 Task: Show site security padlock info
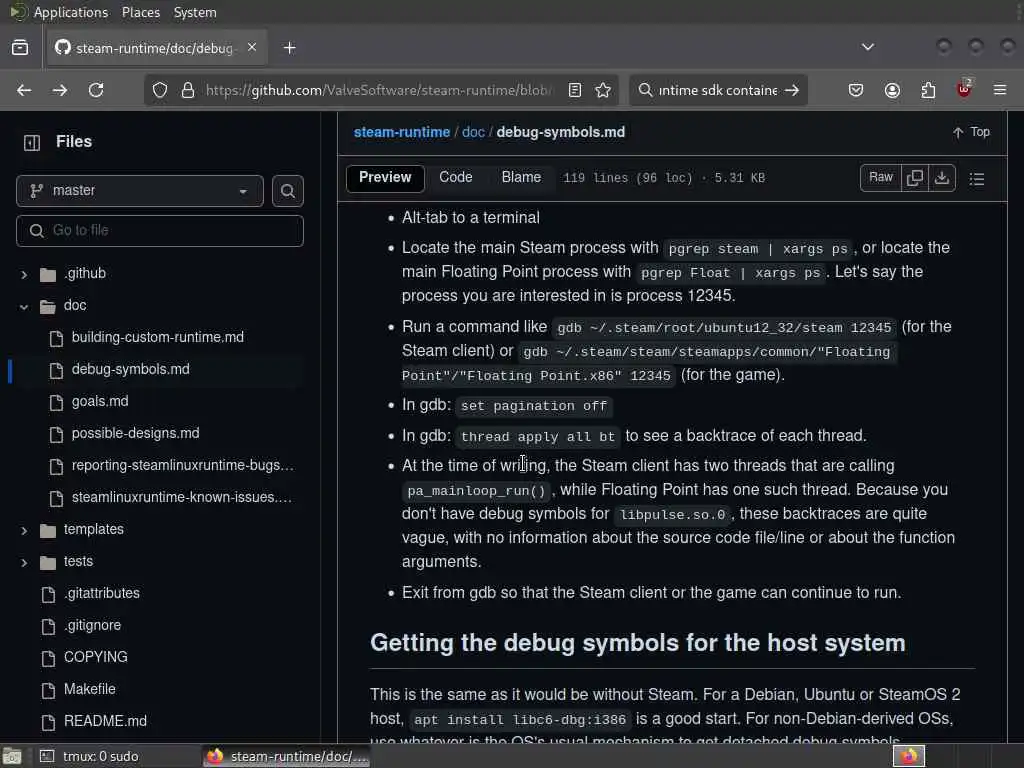pyautogui.click(x=188, y=90)
